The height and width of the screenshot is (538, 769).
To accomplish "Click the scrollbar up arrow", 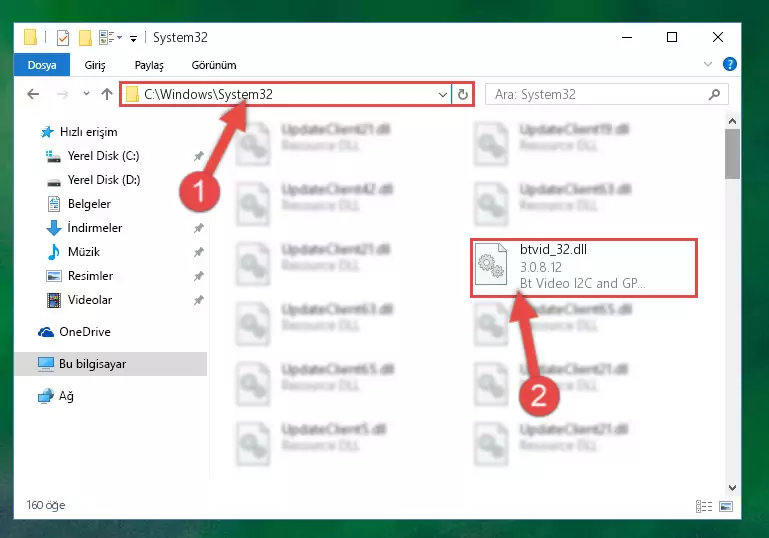I will pos(732,121).
